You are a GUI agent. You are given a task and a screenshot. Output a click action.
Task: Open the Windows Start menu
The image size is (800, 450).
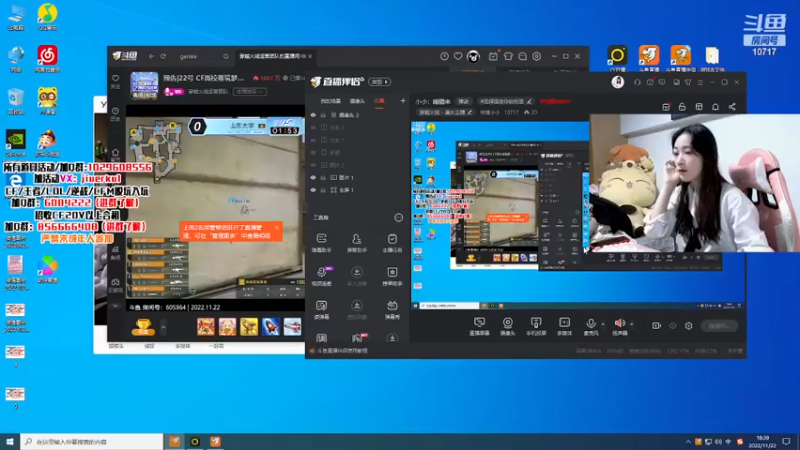(x=10, y=441)
